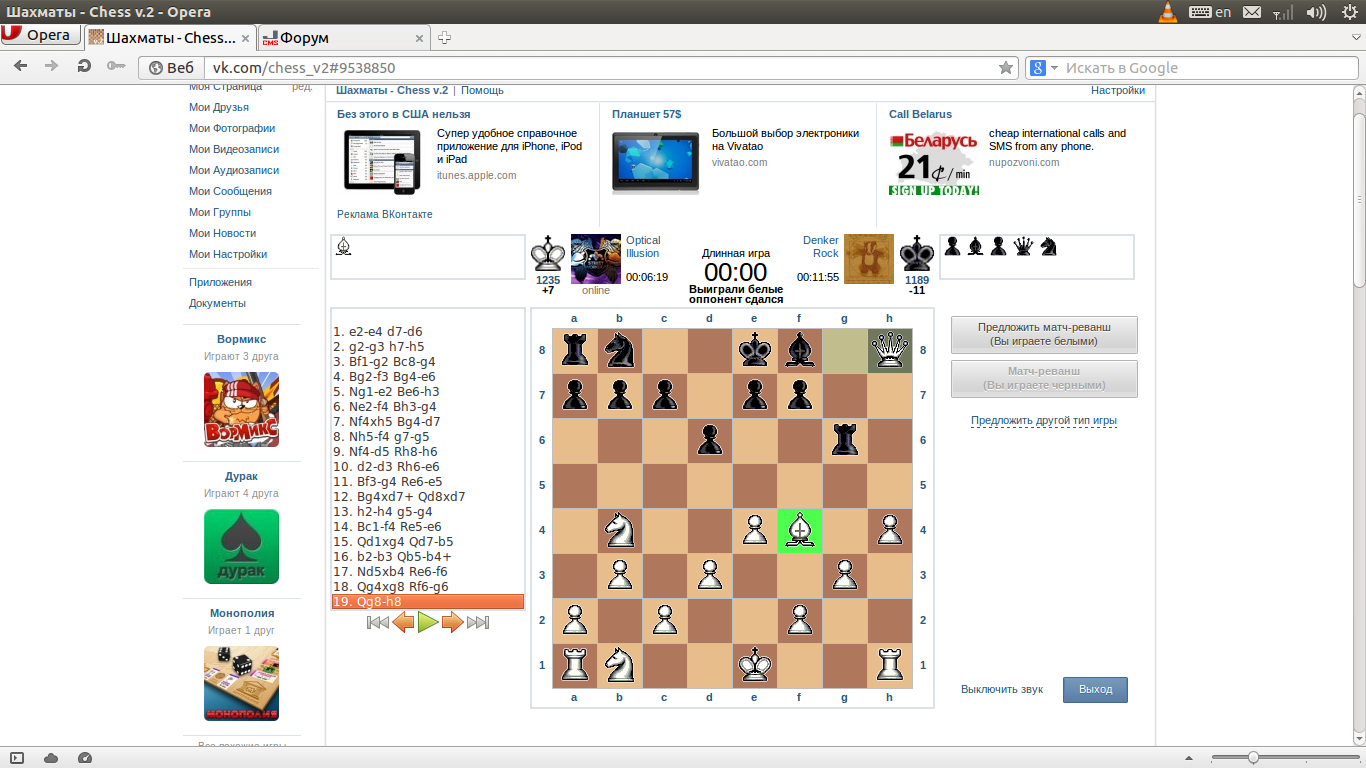Click the black king on e8
Screen dimensions: 1366x768
pyautogui.click(x=754, y=351)
